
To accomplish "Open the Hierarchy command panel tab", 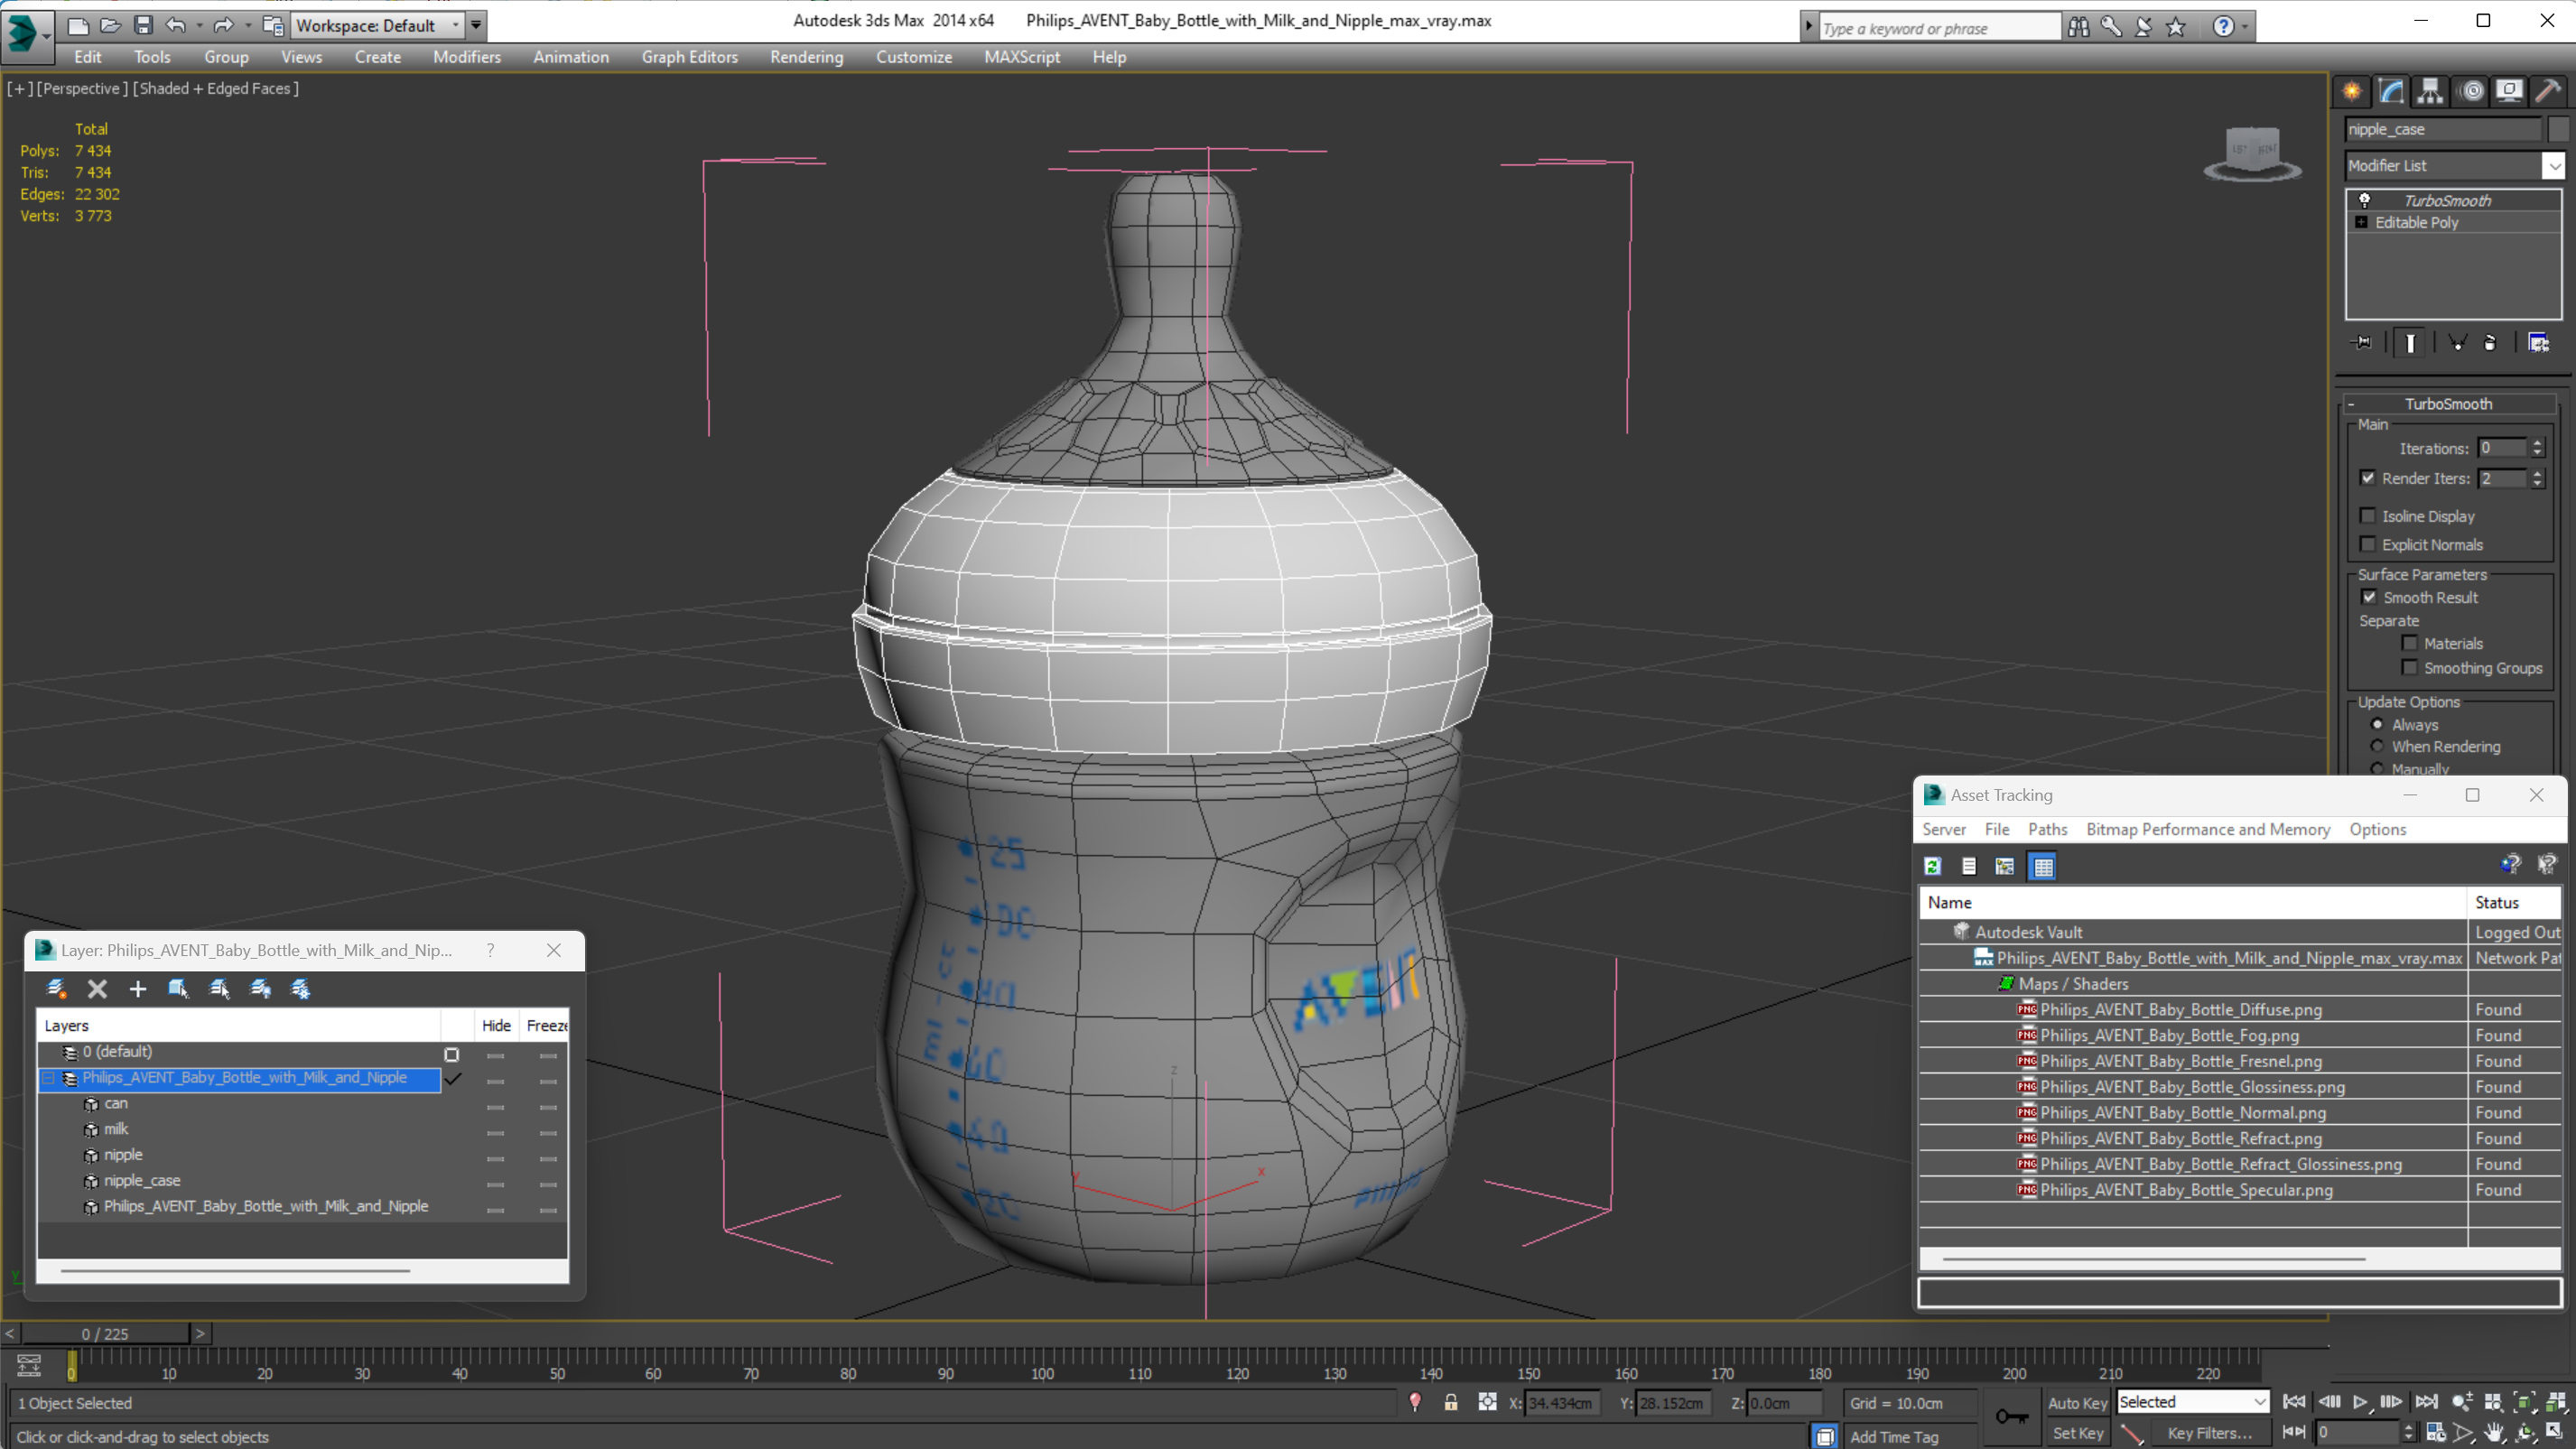I will tap(2430, 91).
